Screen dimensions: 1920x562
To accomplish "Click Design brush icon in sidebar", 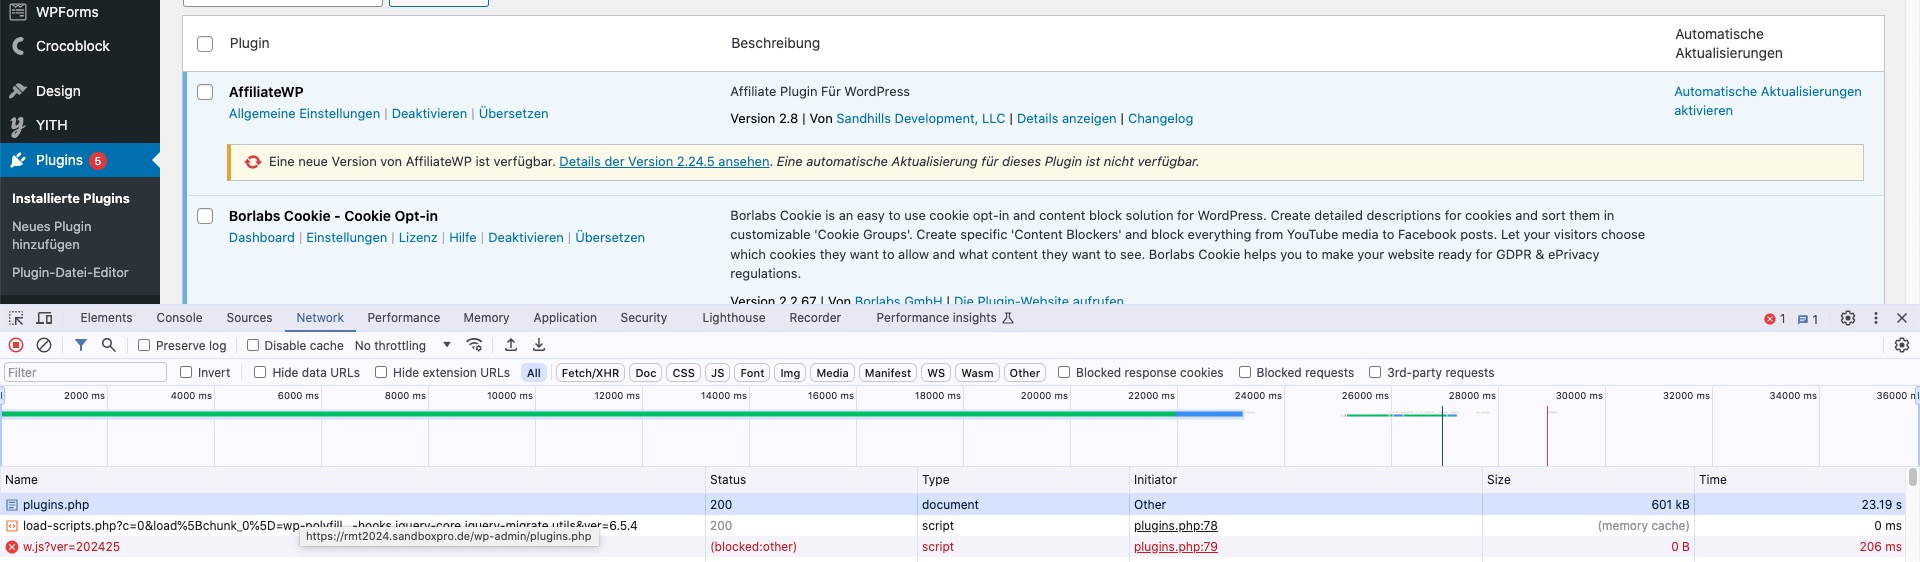I will (18, 91).
